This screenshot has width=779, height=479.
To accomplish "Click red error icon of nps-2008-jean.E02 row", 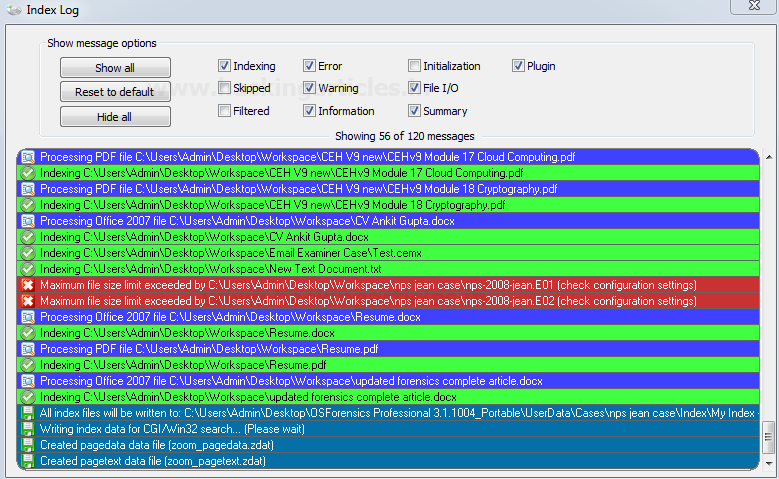I will [x=28, y=301].
